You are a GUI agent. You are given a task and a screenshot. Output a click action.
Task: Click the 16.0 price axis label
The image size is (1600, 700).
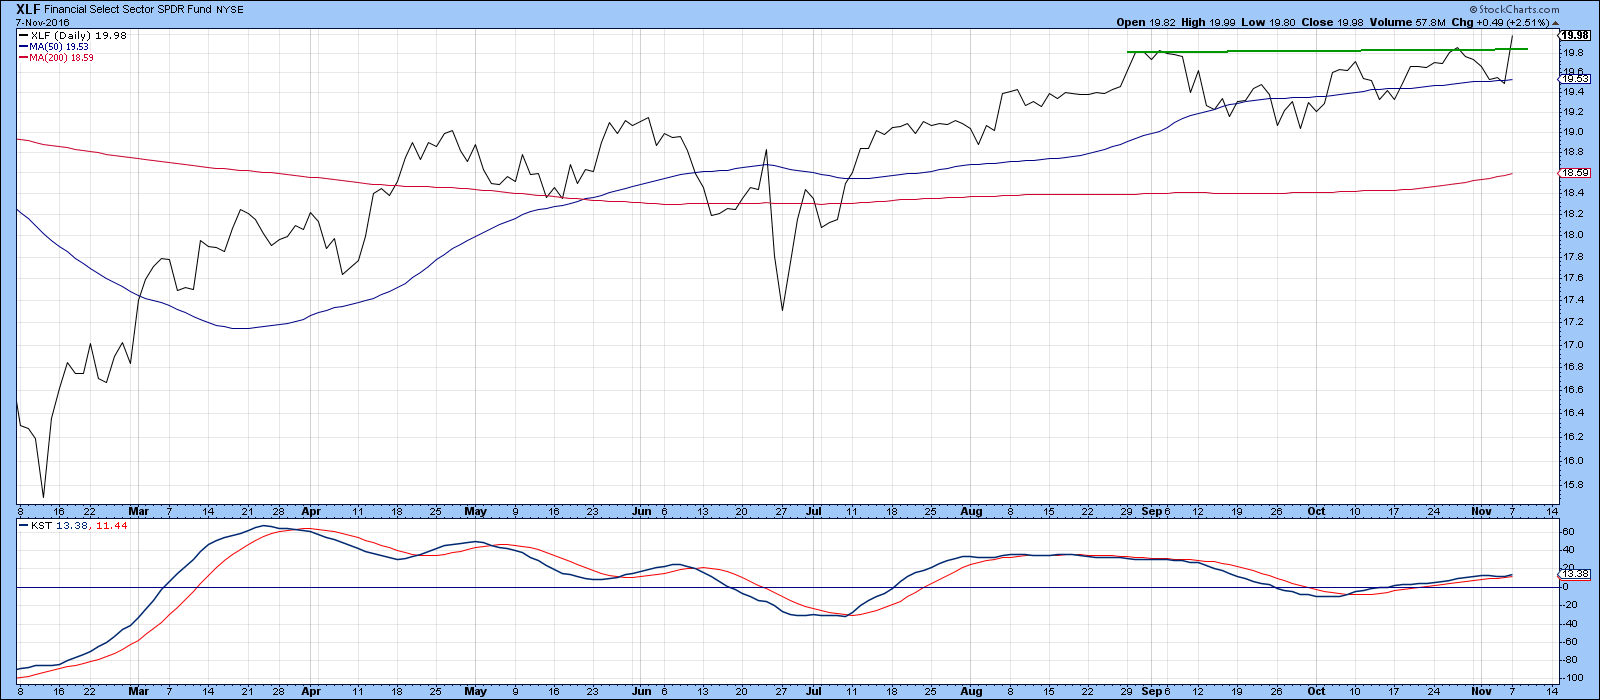pyautogui.click(x=1572, y=461)
